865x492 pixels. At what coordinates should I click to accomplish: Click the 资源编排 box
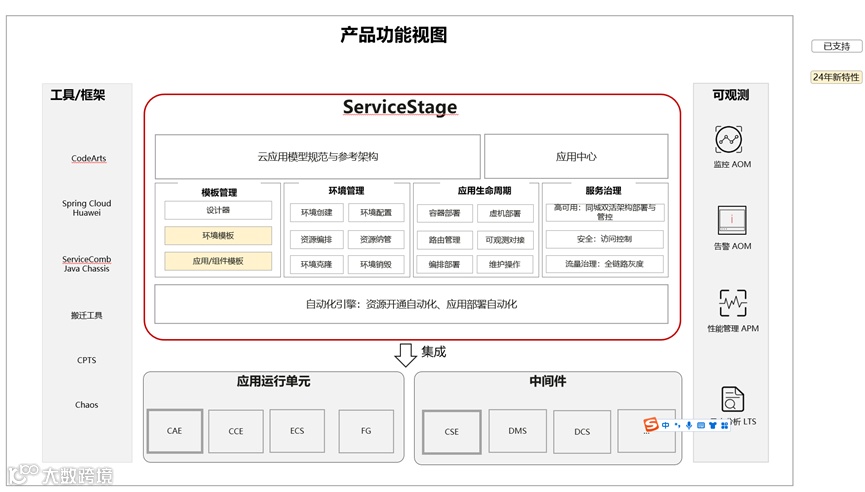pos(317,239)
